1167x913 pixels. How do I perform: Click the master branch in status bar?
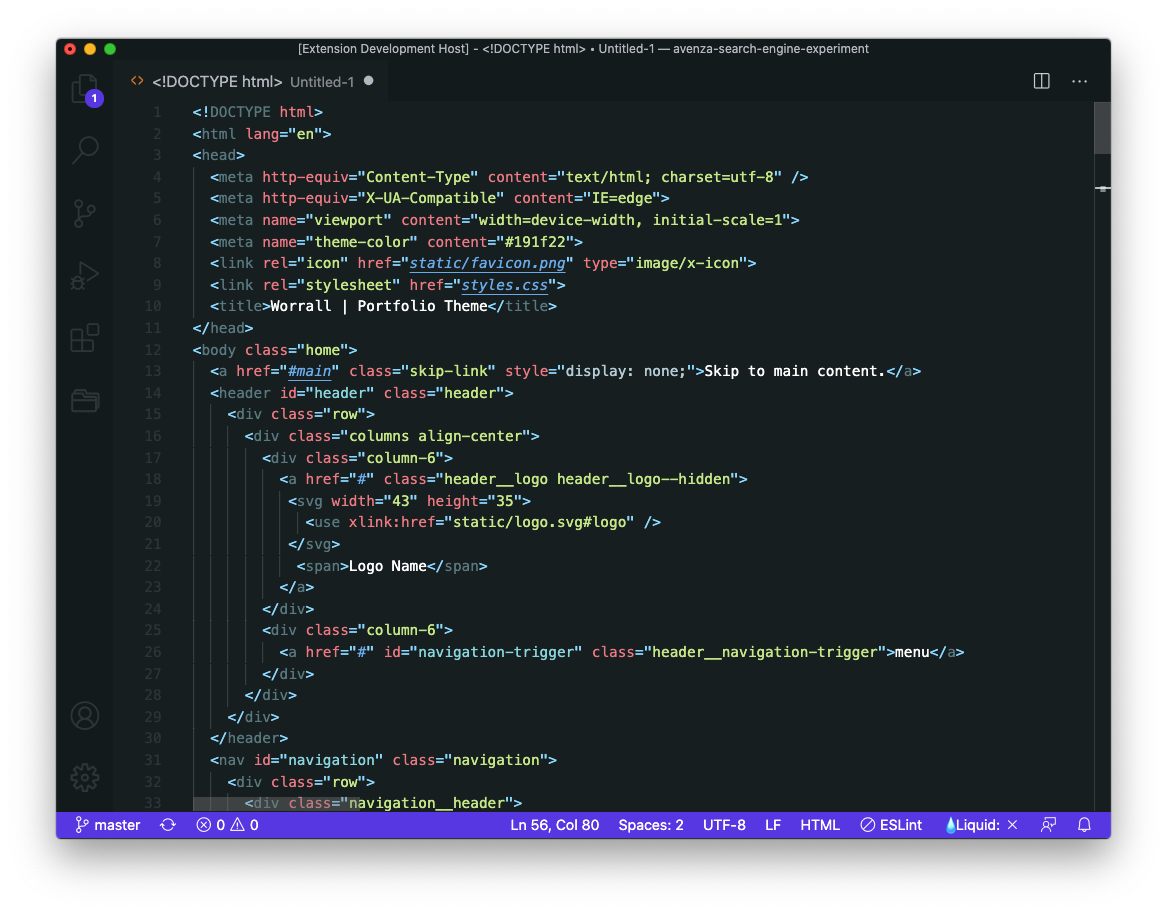[x=108, y=825]
